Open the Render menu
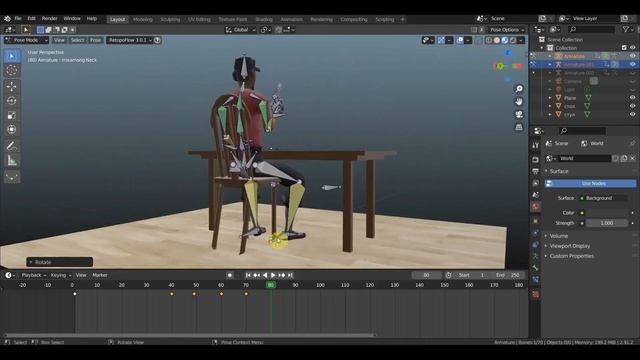Viewport: 640px width, 360px height. 49,19
